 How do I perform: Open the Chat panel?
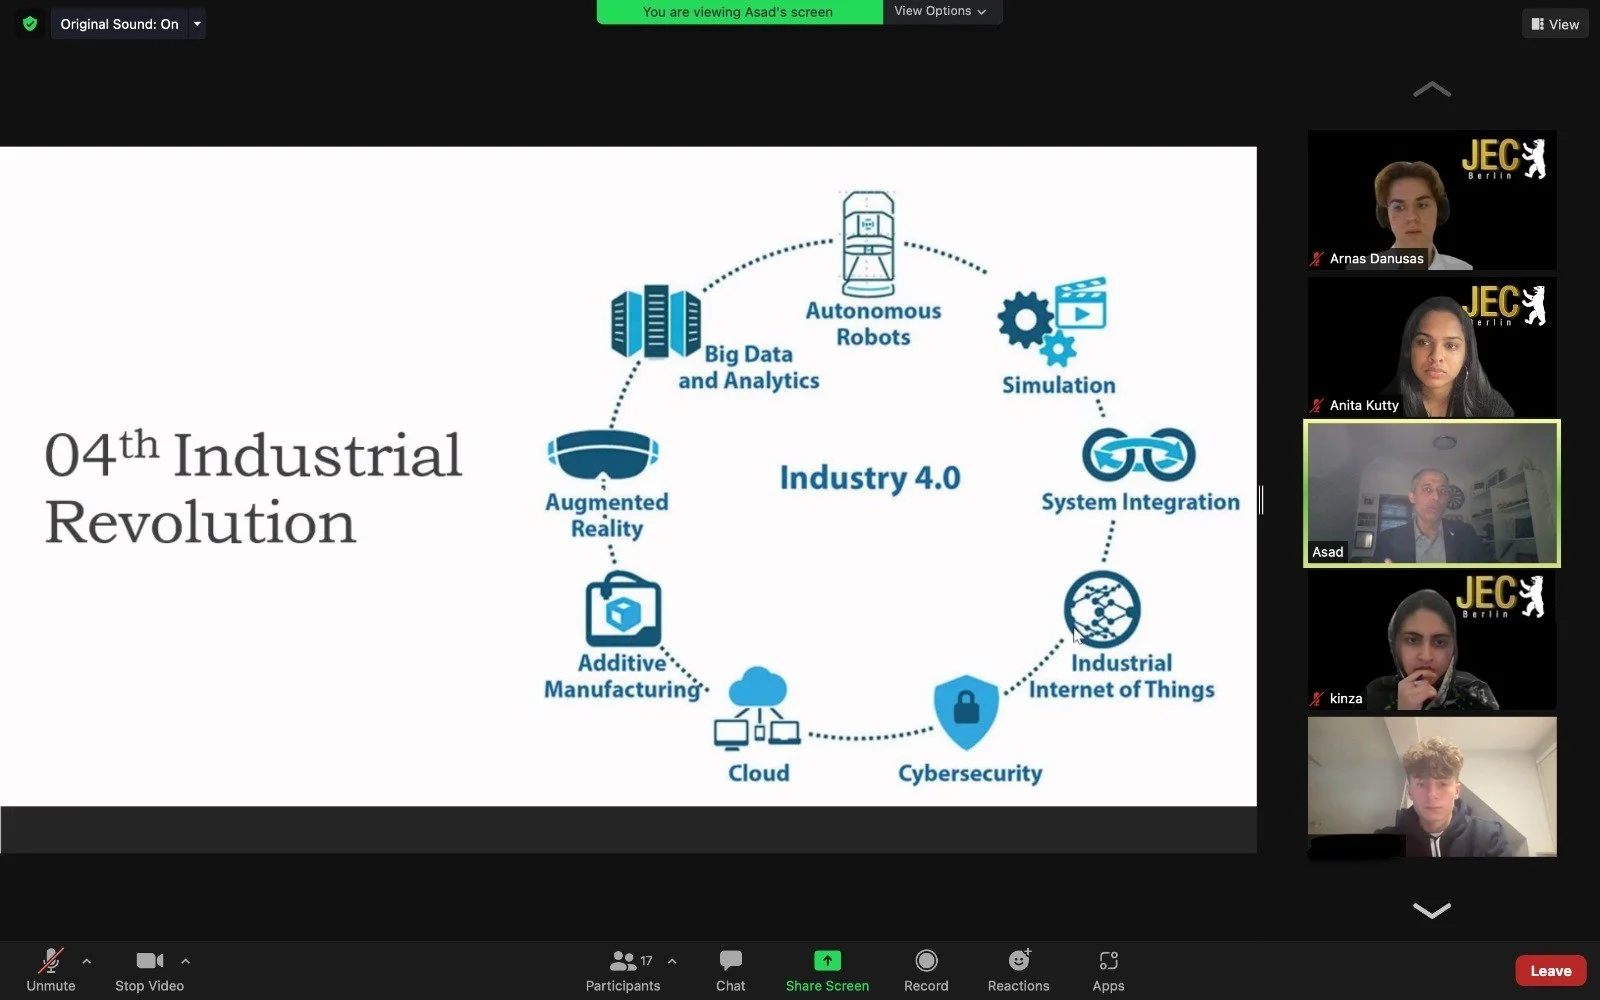tap(731, 970)
